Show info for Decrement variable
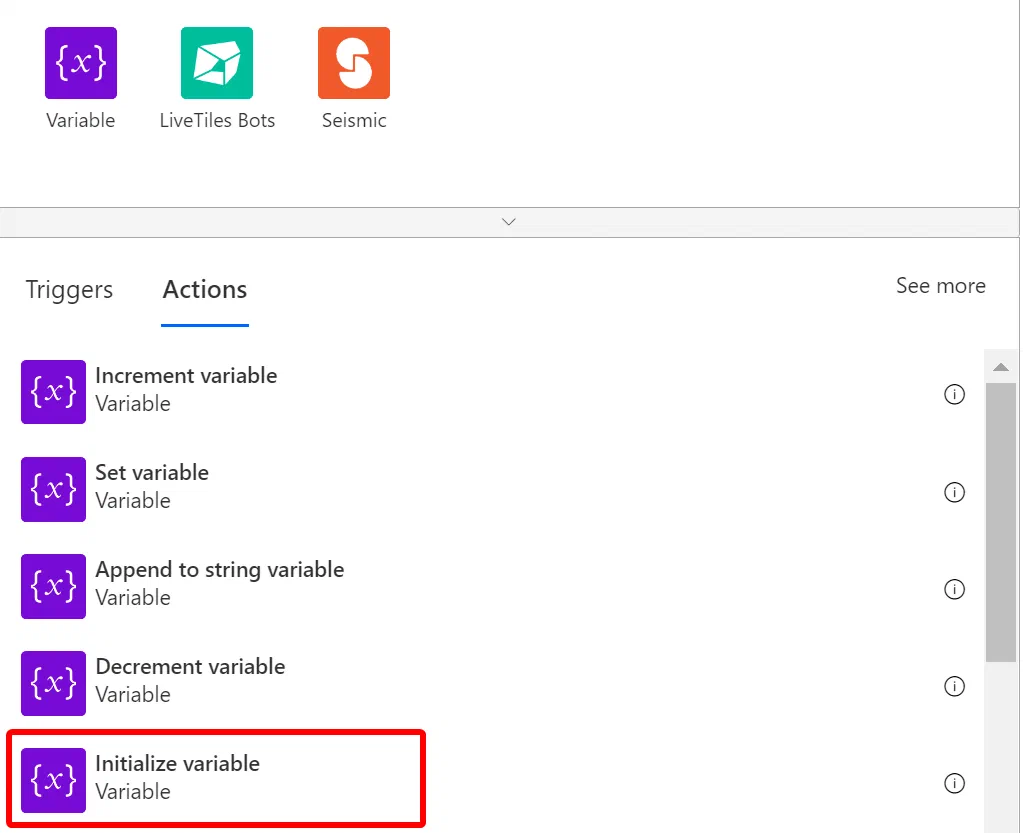This screenshot has height=833, width=1023. point(954,686)
